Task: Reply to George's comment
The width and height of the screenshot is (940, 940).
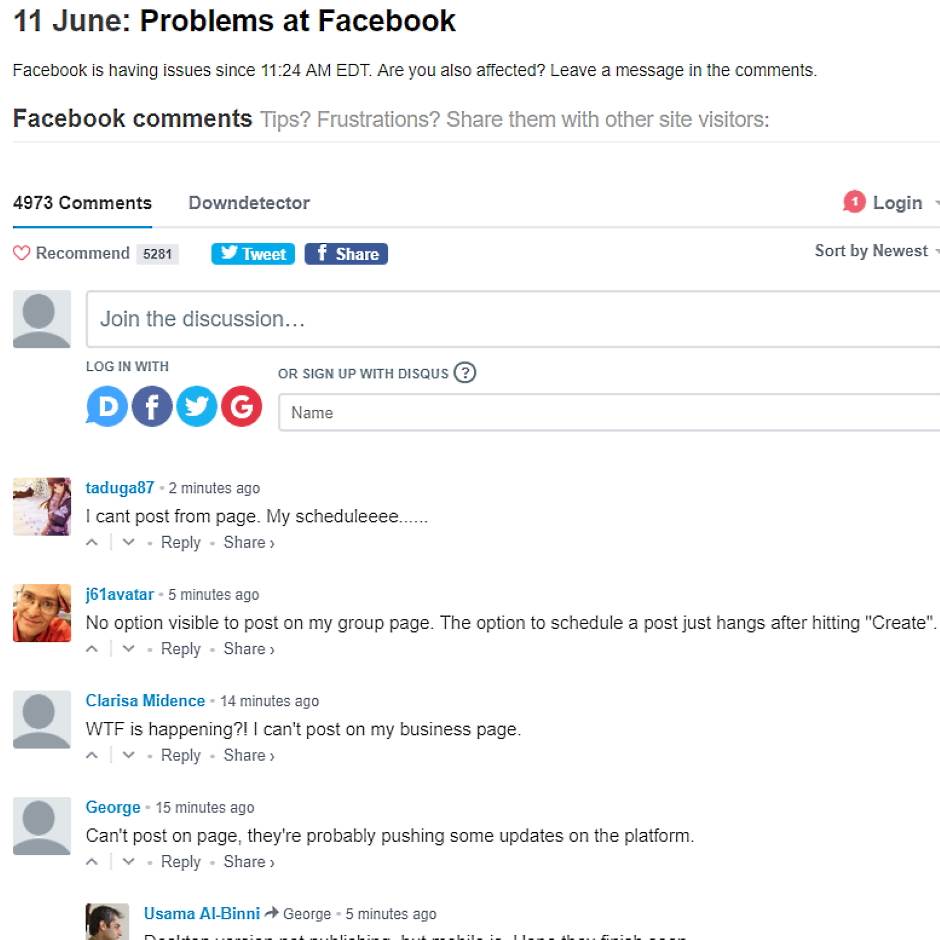Action: tap(180, 862)
